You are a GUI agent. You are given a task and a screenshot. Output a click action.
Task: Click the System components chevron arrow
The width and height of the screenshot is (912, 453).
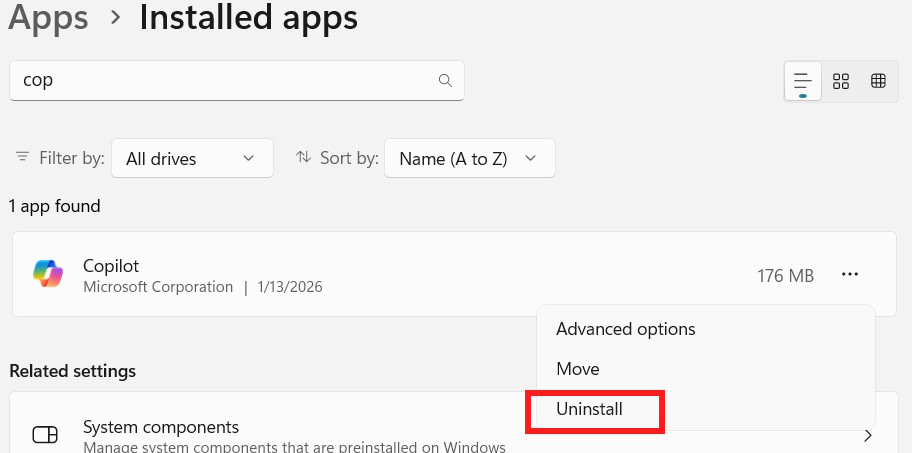[868, 435]
